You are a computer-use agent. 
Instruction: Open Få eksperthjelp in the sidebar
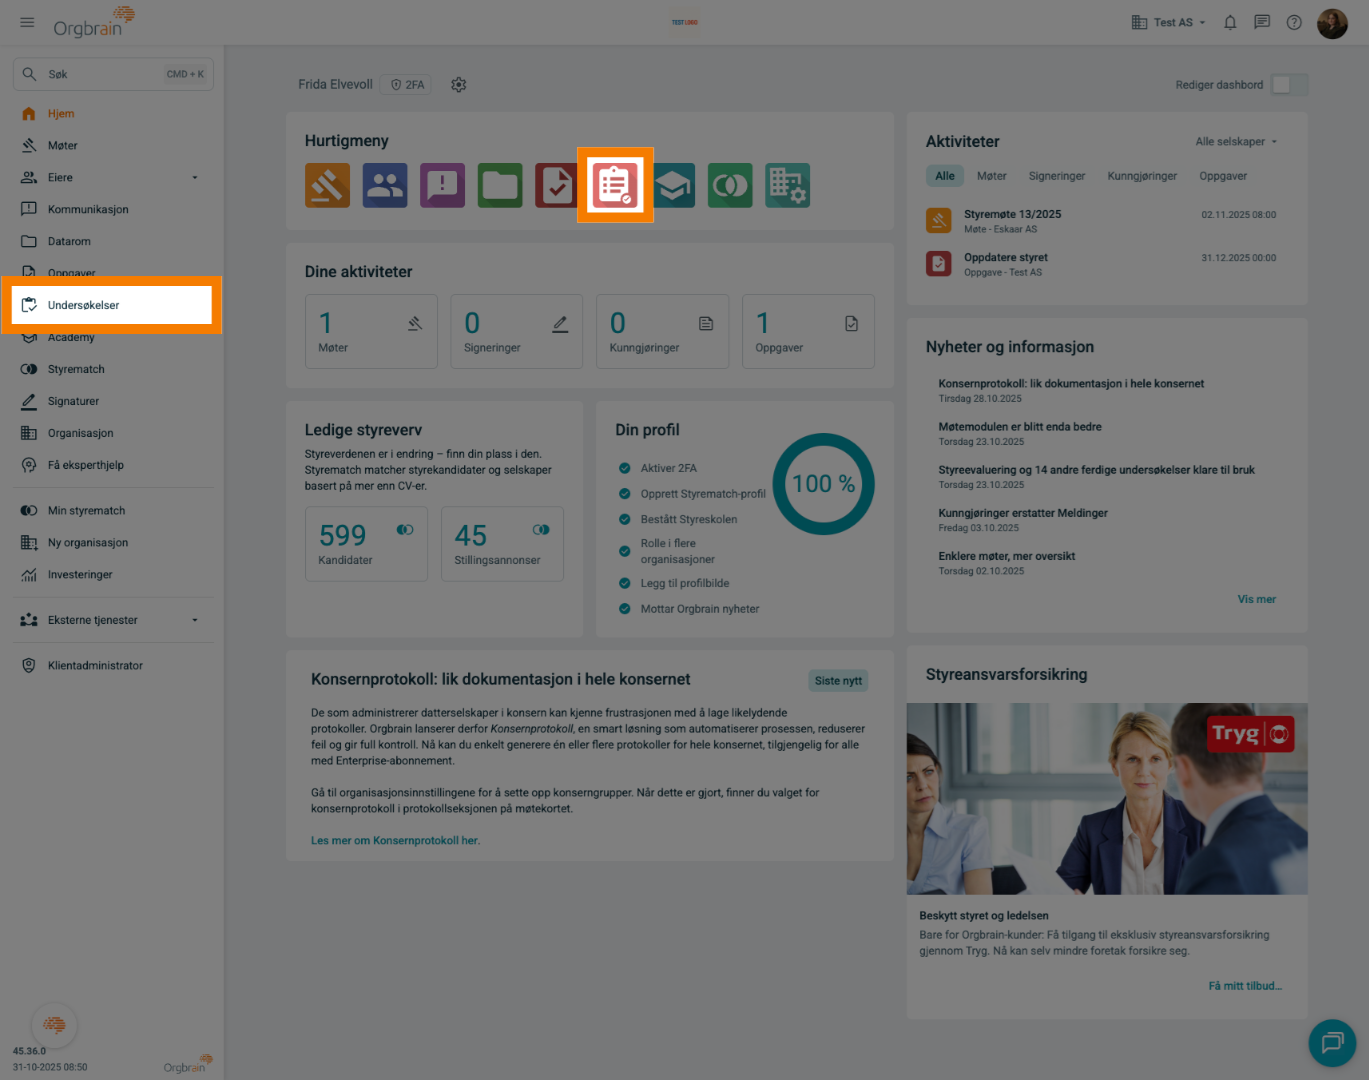point(113,466)
